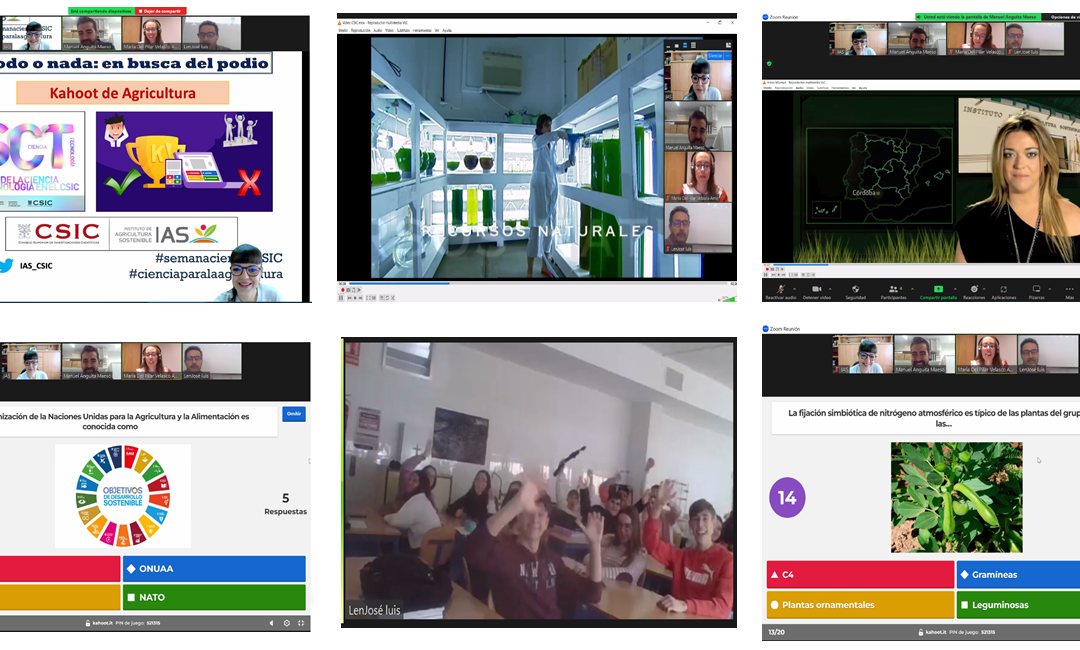Choose the Leguminosas answer
This screenshot has height=650, width=1080.
(1018, 605)
